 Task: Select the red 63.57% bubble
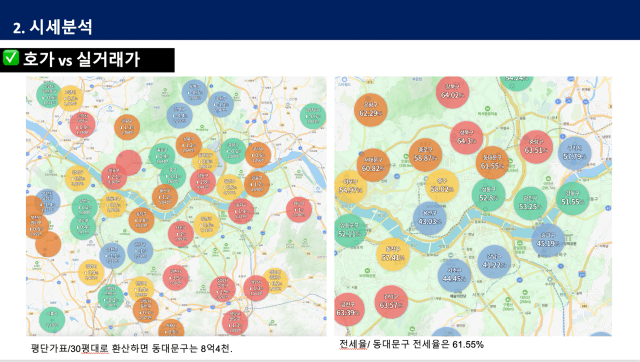391,302
